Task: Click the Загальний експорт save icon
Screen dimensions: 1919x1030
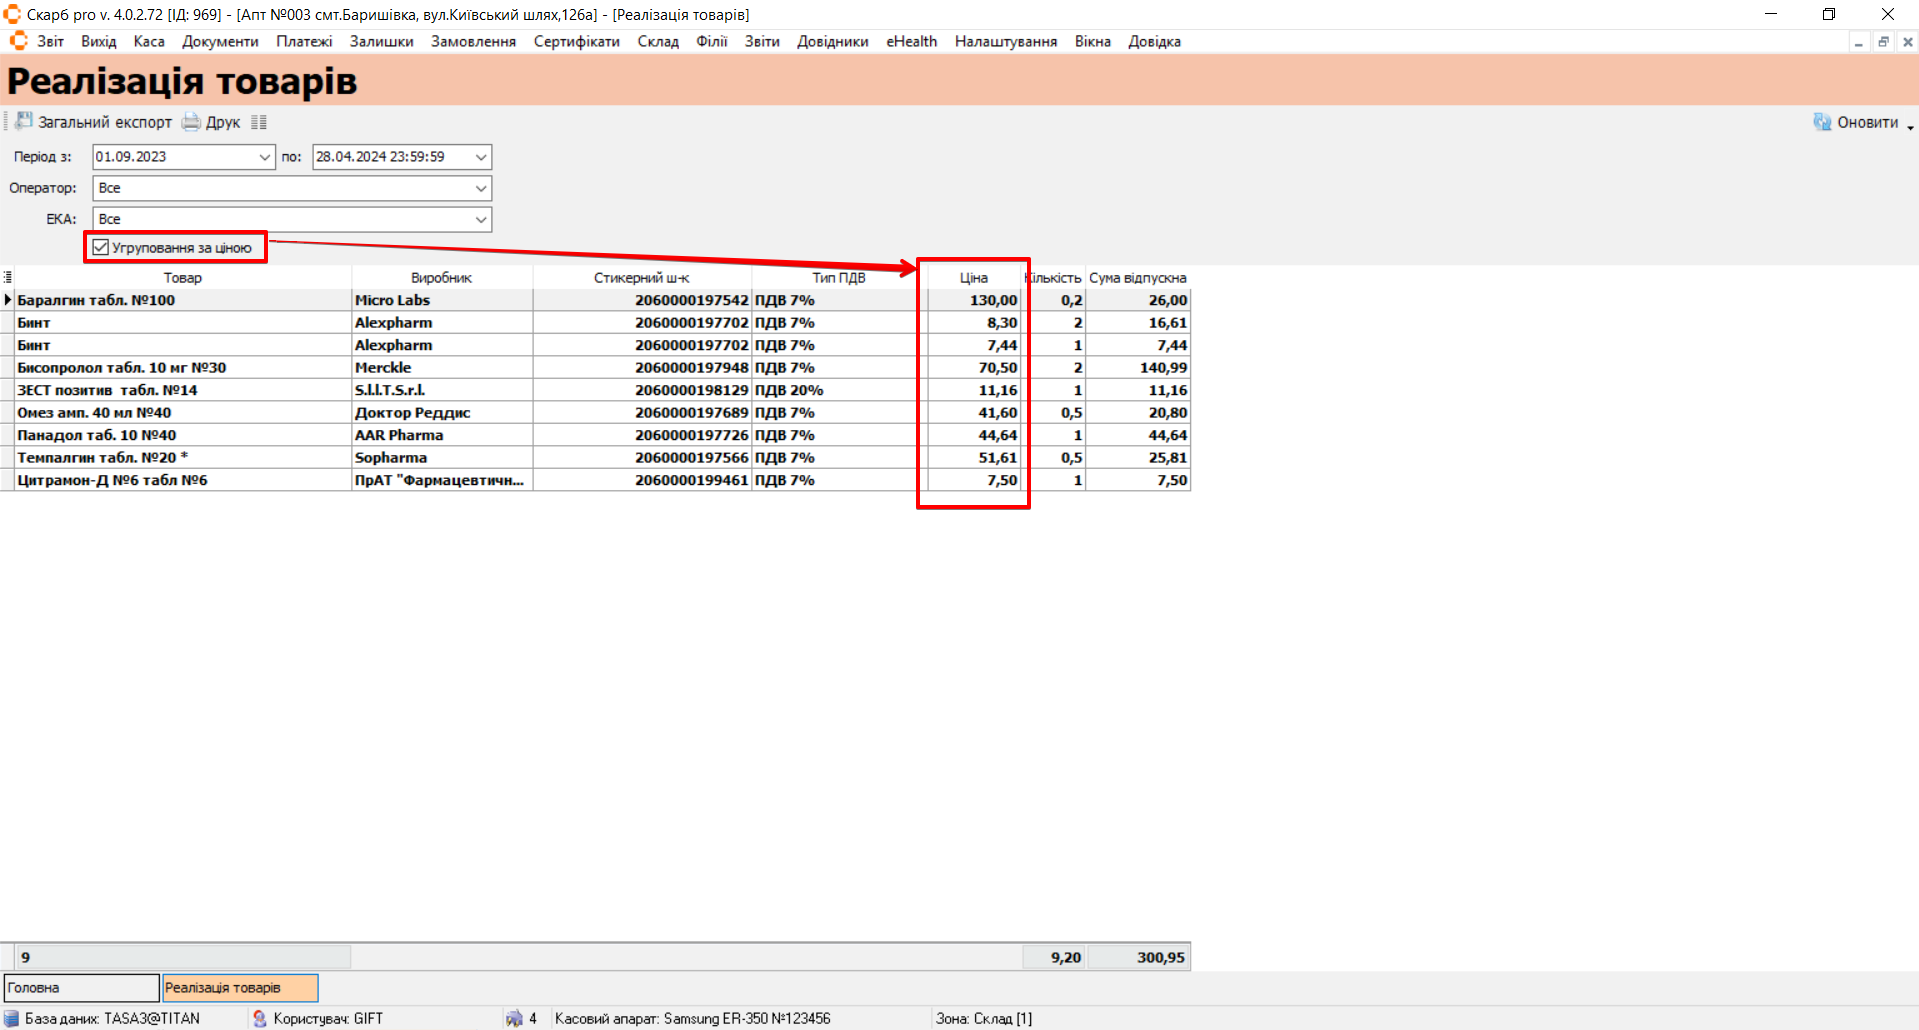Action: coord(24,121)
